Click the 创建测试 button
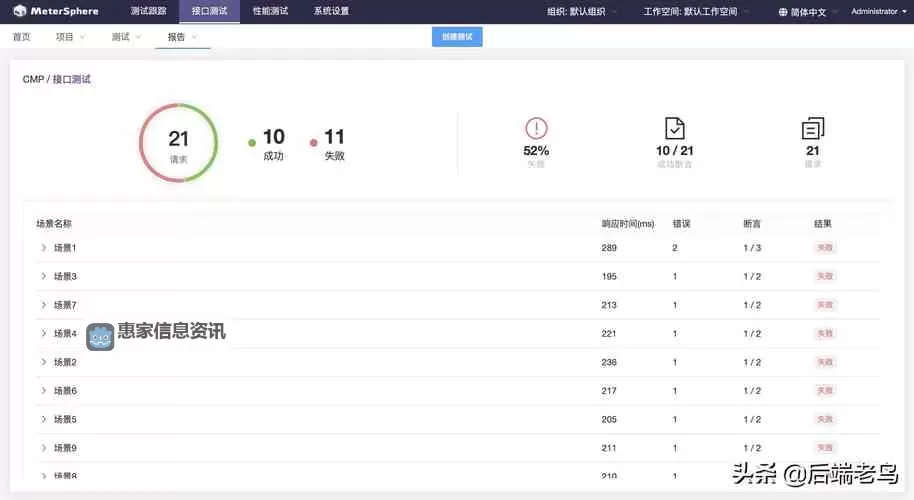This screenshot has height=500, width=914. tap(457, 37)
